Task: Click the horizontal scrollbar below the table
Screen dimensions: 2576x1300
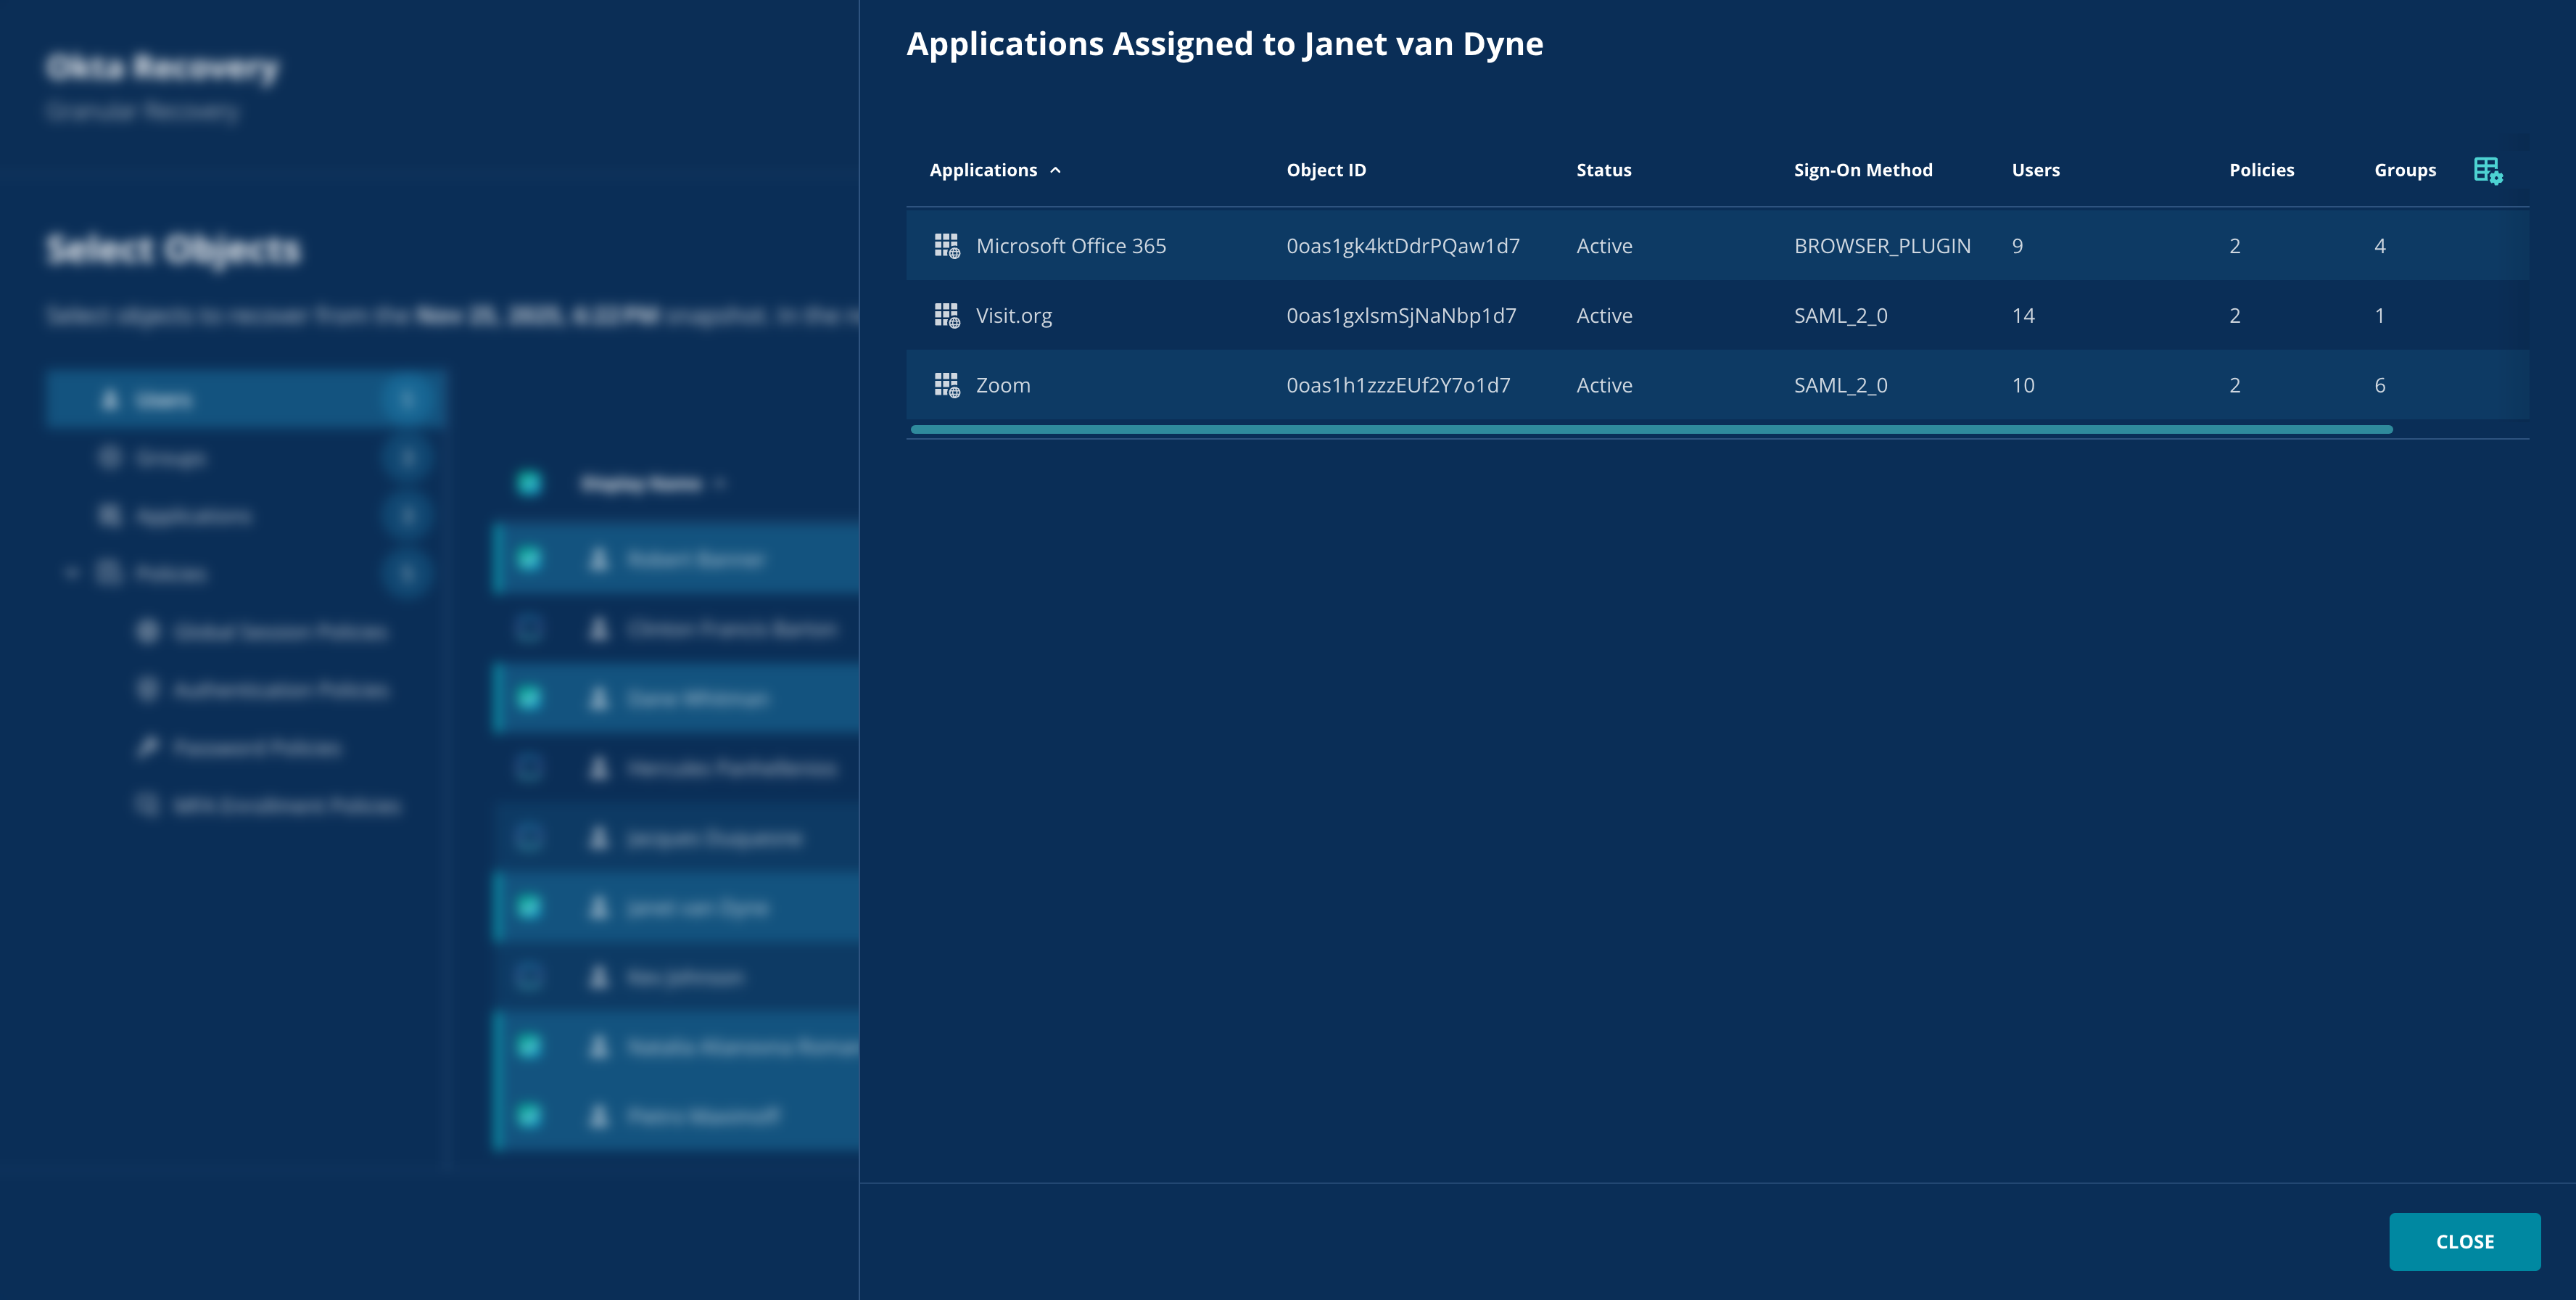Action: click(x=1650, y=430)
